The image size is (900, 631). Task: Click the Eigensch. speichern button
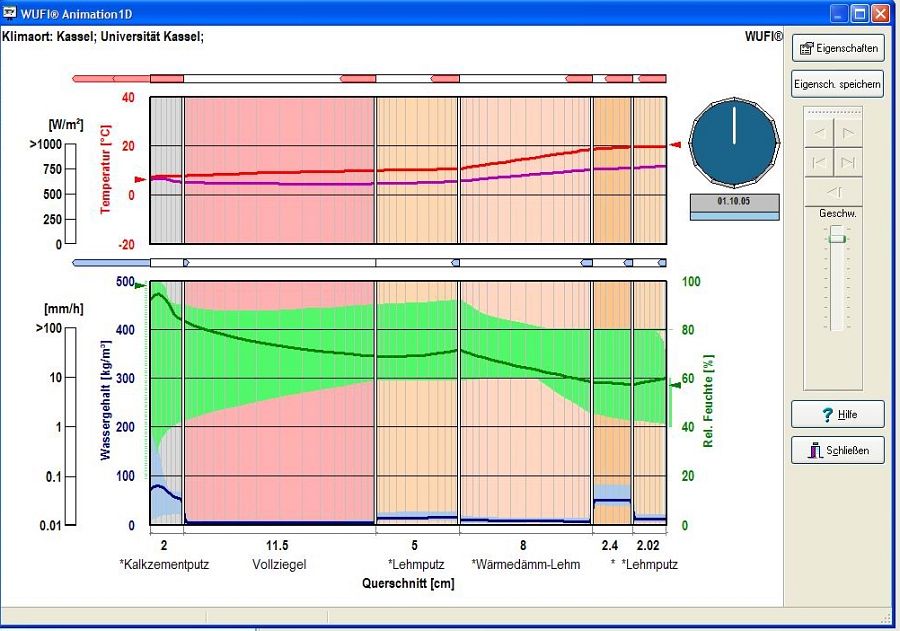click(837, 84)
